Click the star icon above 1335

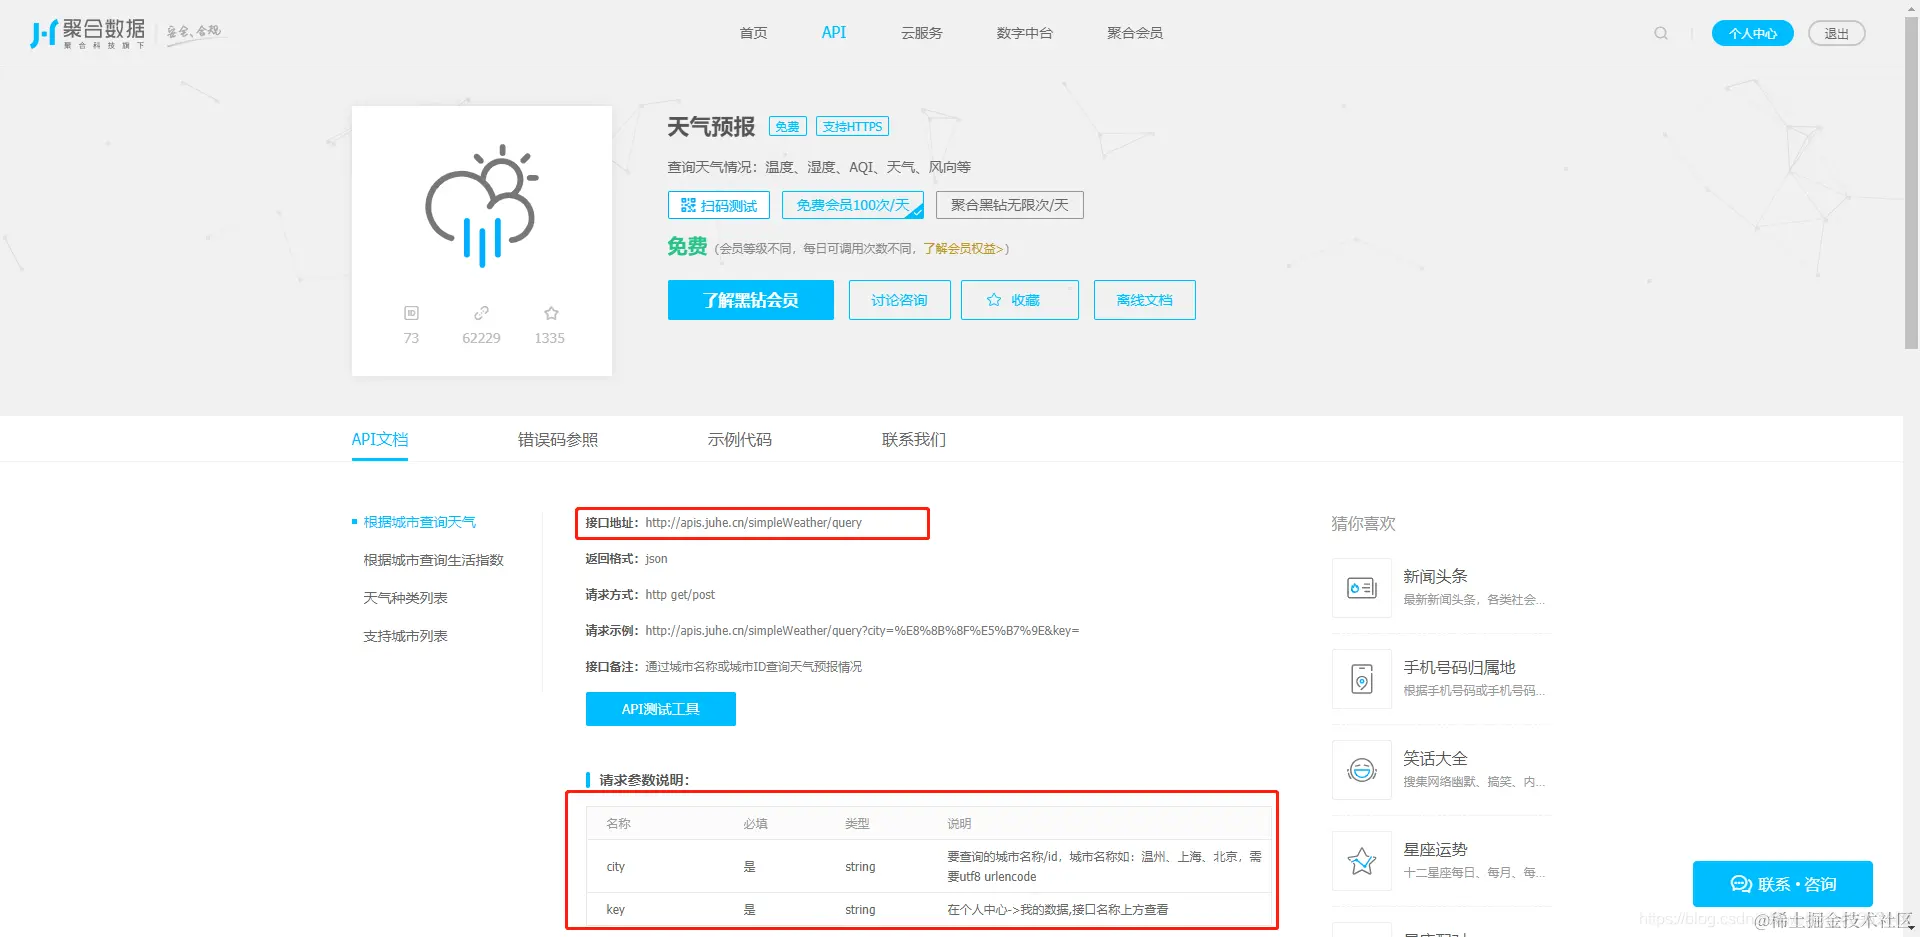click(551, 313)
